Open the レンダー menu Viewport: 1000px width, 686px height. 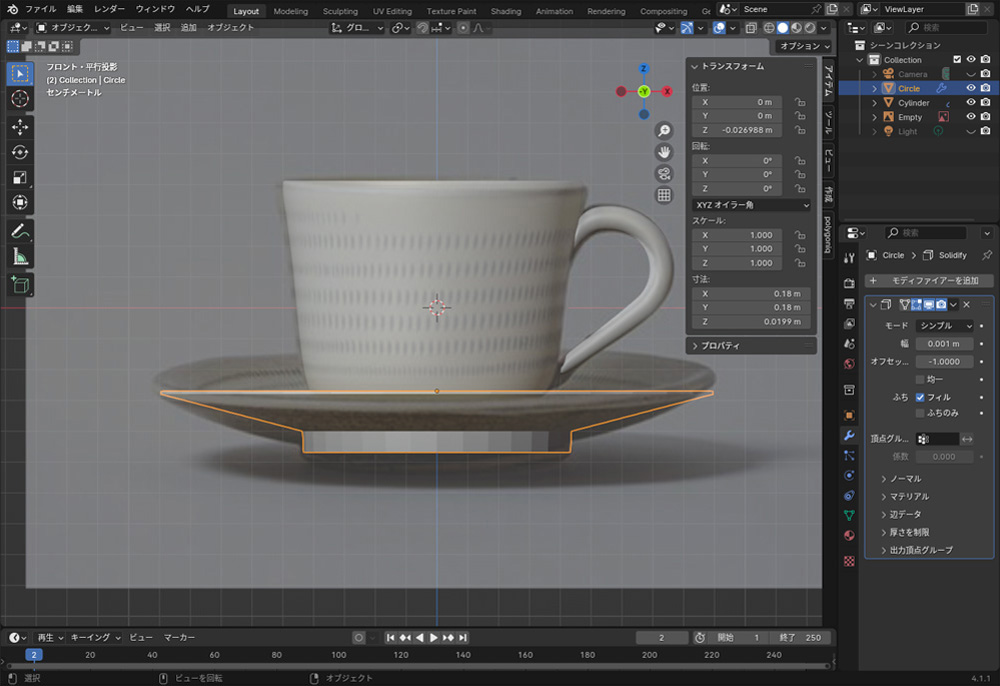pos(110,9)
